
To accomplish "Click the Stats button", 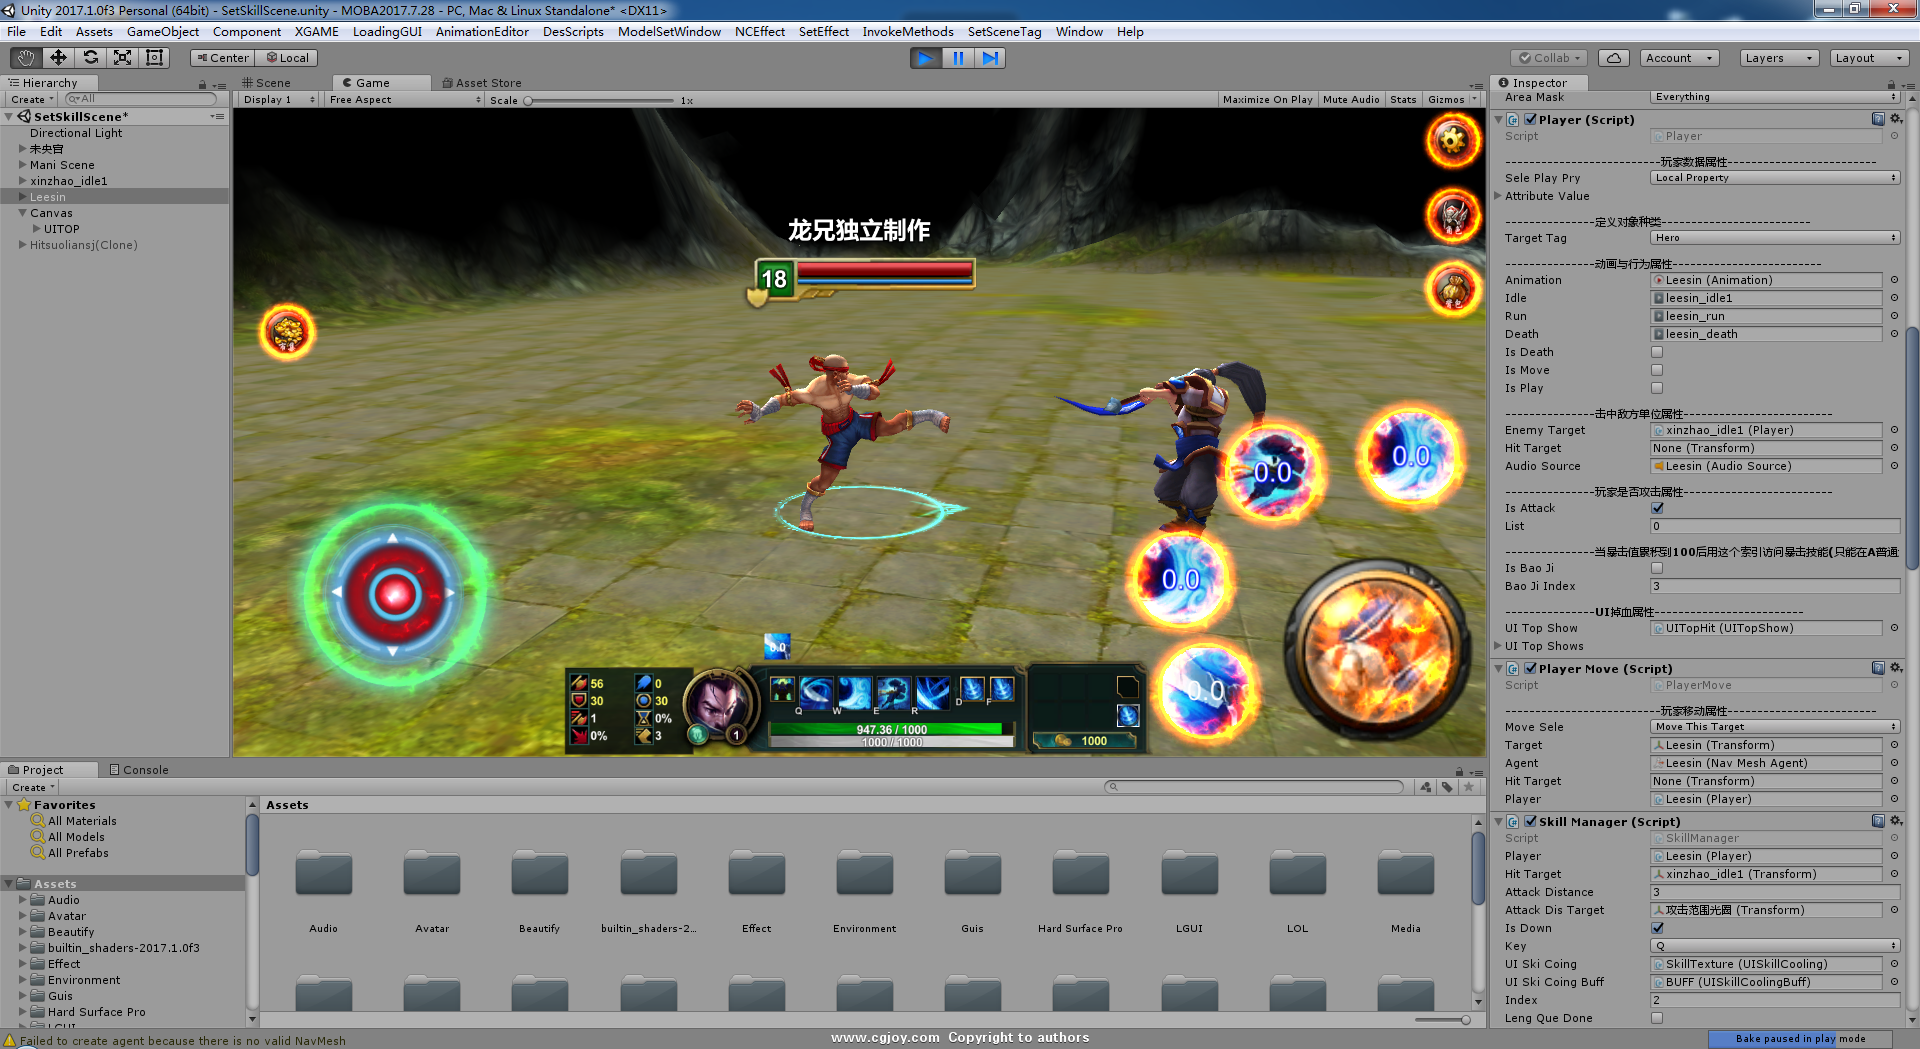I will 1403,100.
